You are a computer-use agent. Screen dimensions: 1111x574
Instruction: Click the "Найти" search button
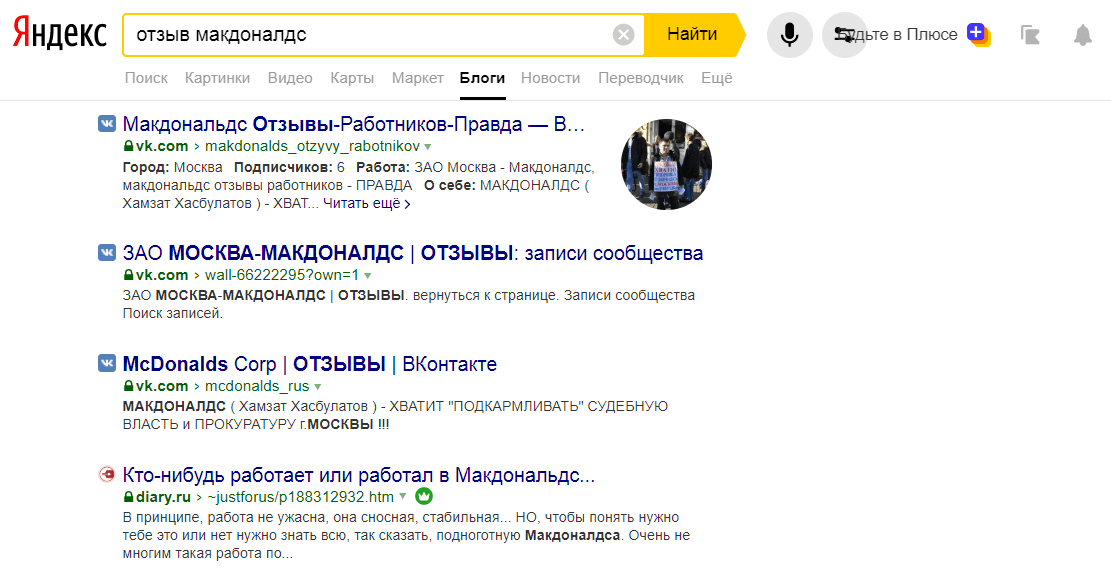pyautogui.click(x=692, y=35)
